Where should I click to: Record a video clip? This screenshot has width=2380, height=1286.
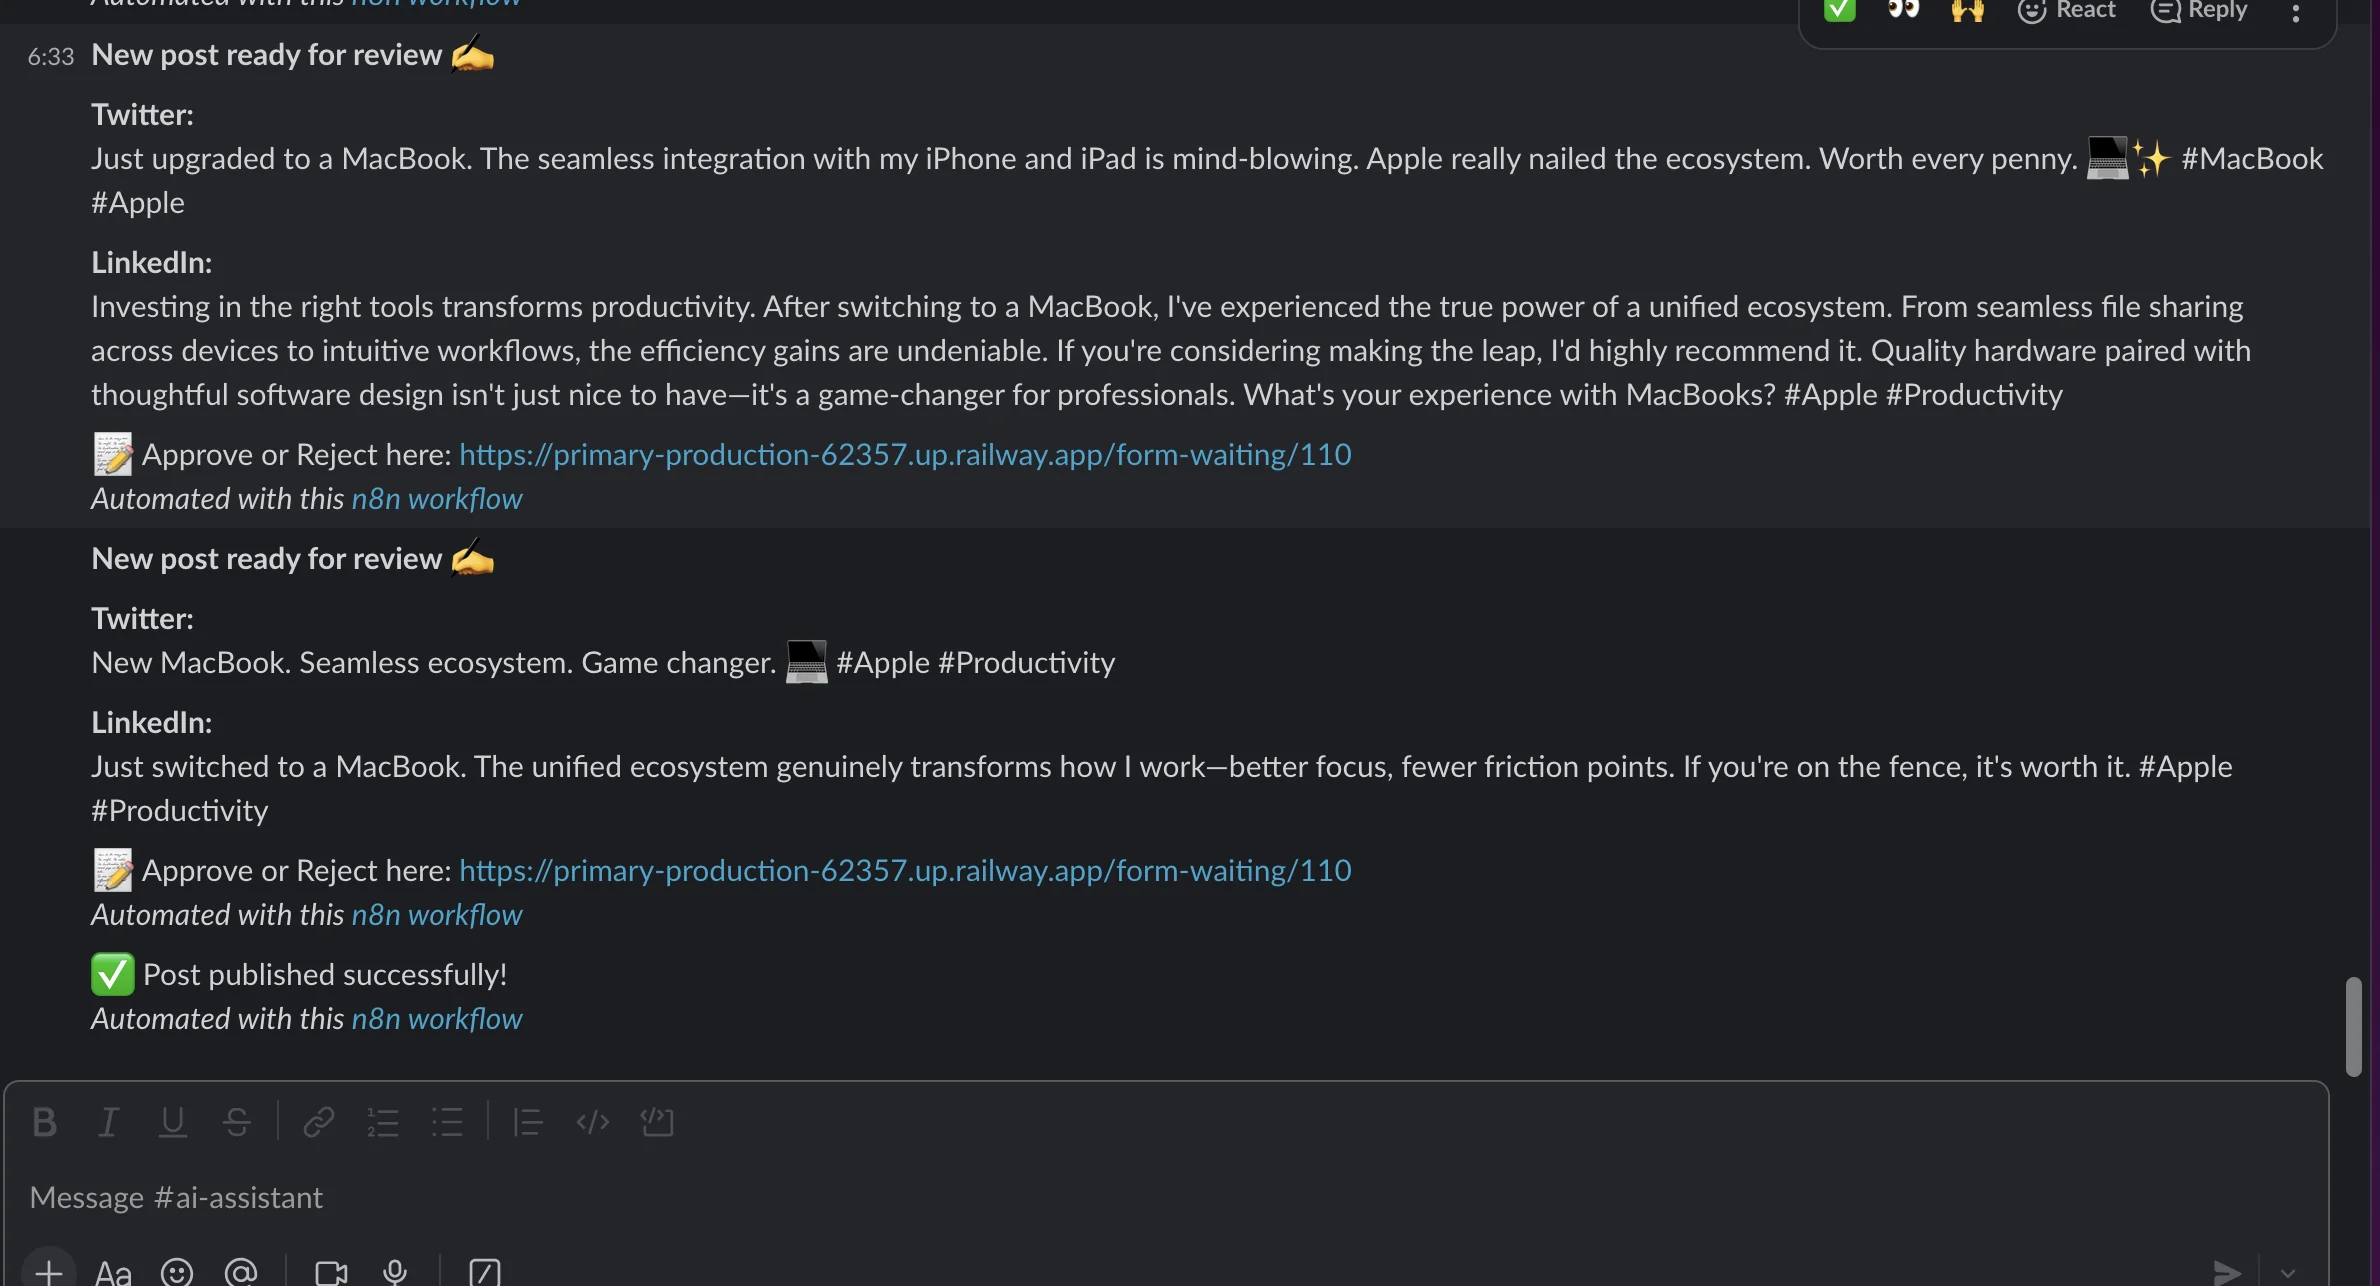(331, 1272)
